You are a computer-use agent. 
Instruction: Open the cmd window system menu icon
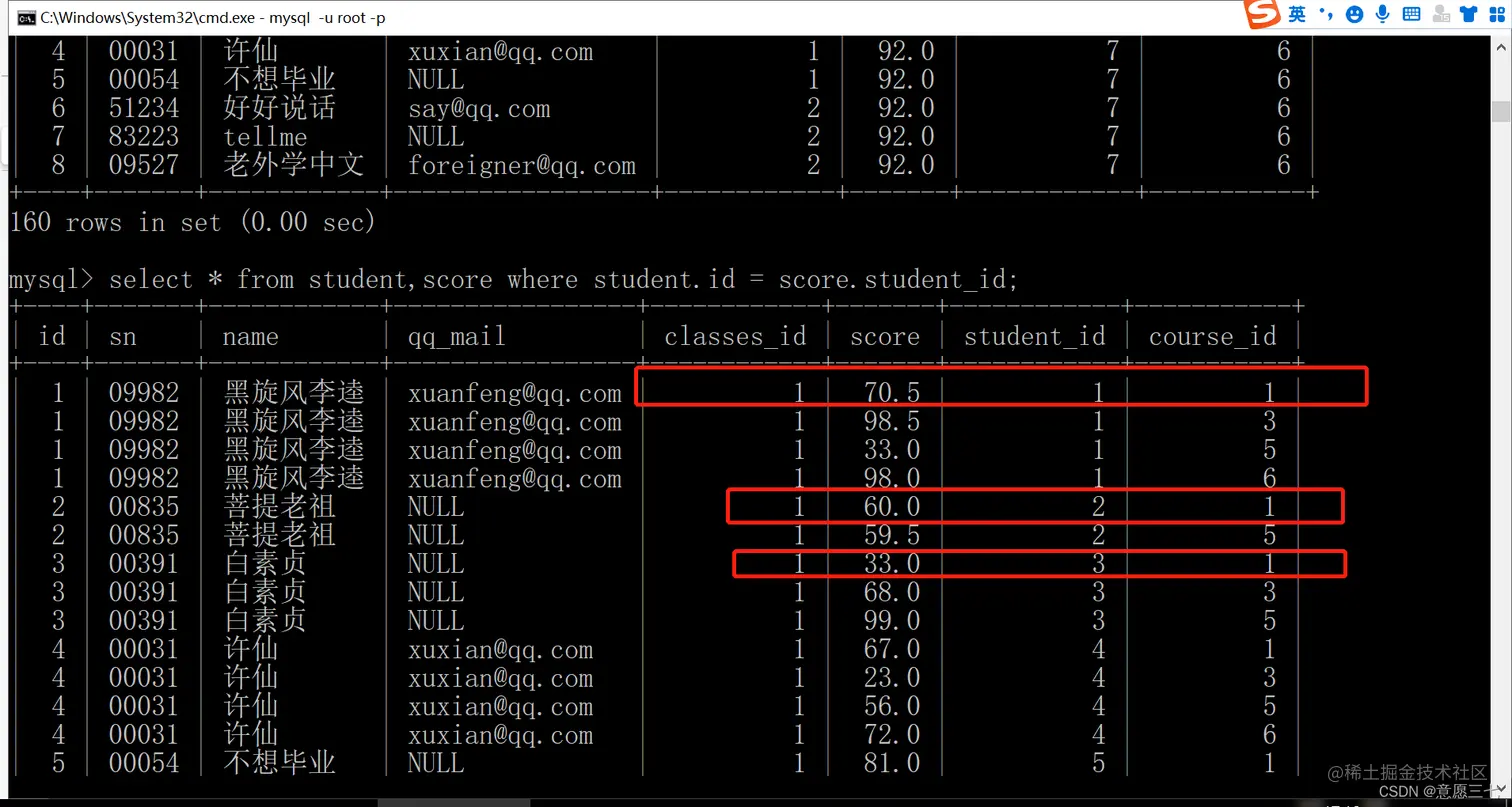(27, 18)
